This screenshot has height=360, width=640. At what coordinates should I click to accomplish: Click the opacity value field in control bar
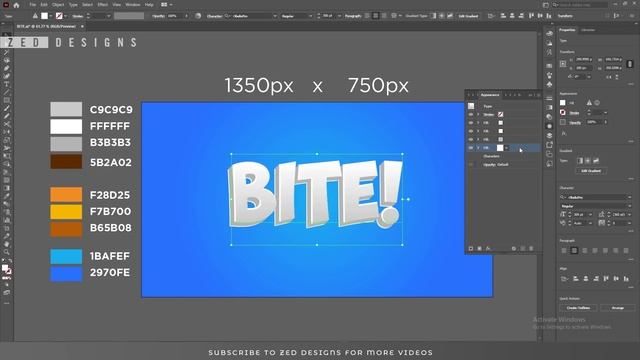coord(176,16)
